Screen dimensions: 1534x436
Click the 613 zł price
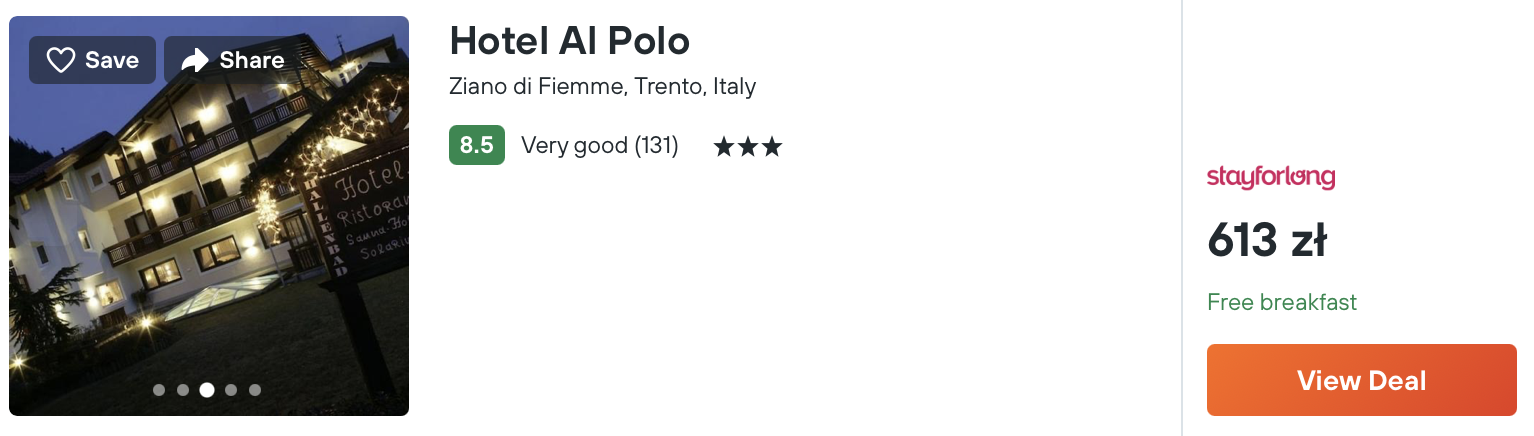pos(1267,240)
